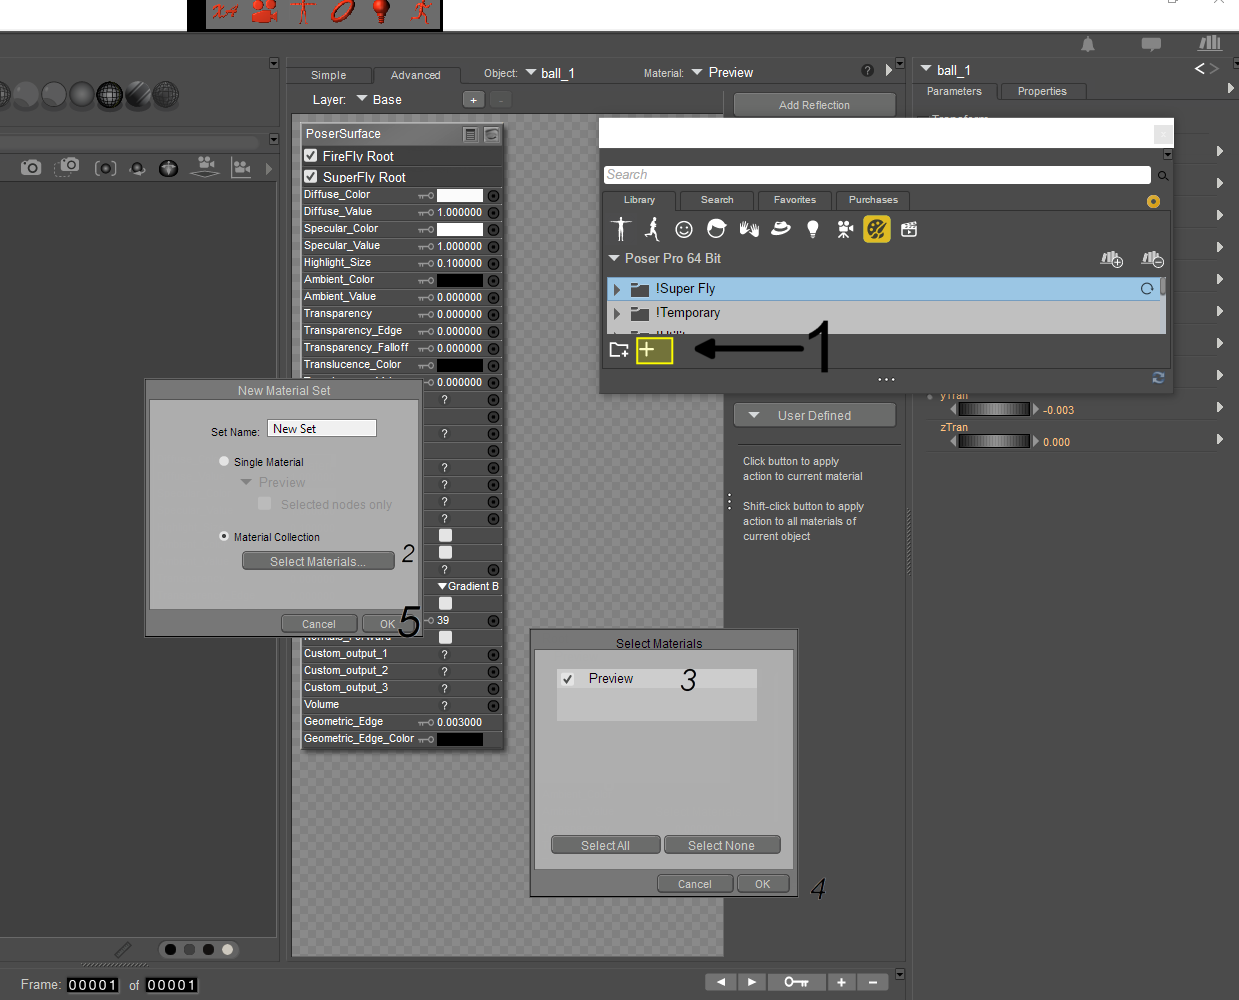1239x1000 pixels.
Task: Open the Purchases tab
Action: [873, 200]
